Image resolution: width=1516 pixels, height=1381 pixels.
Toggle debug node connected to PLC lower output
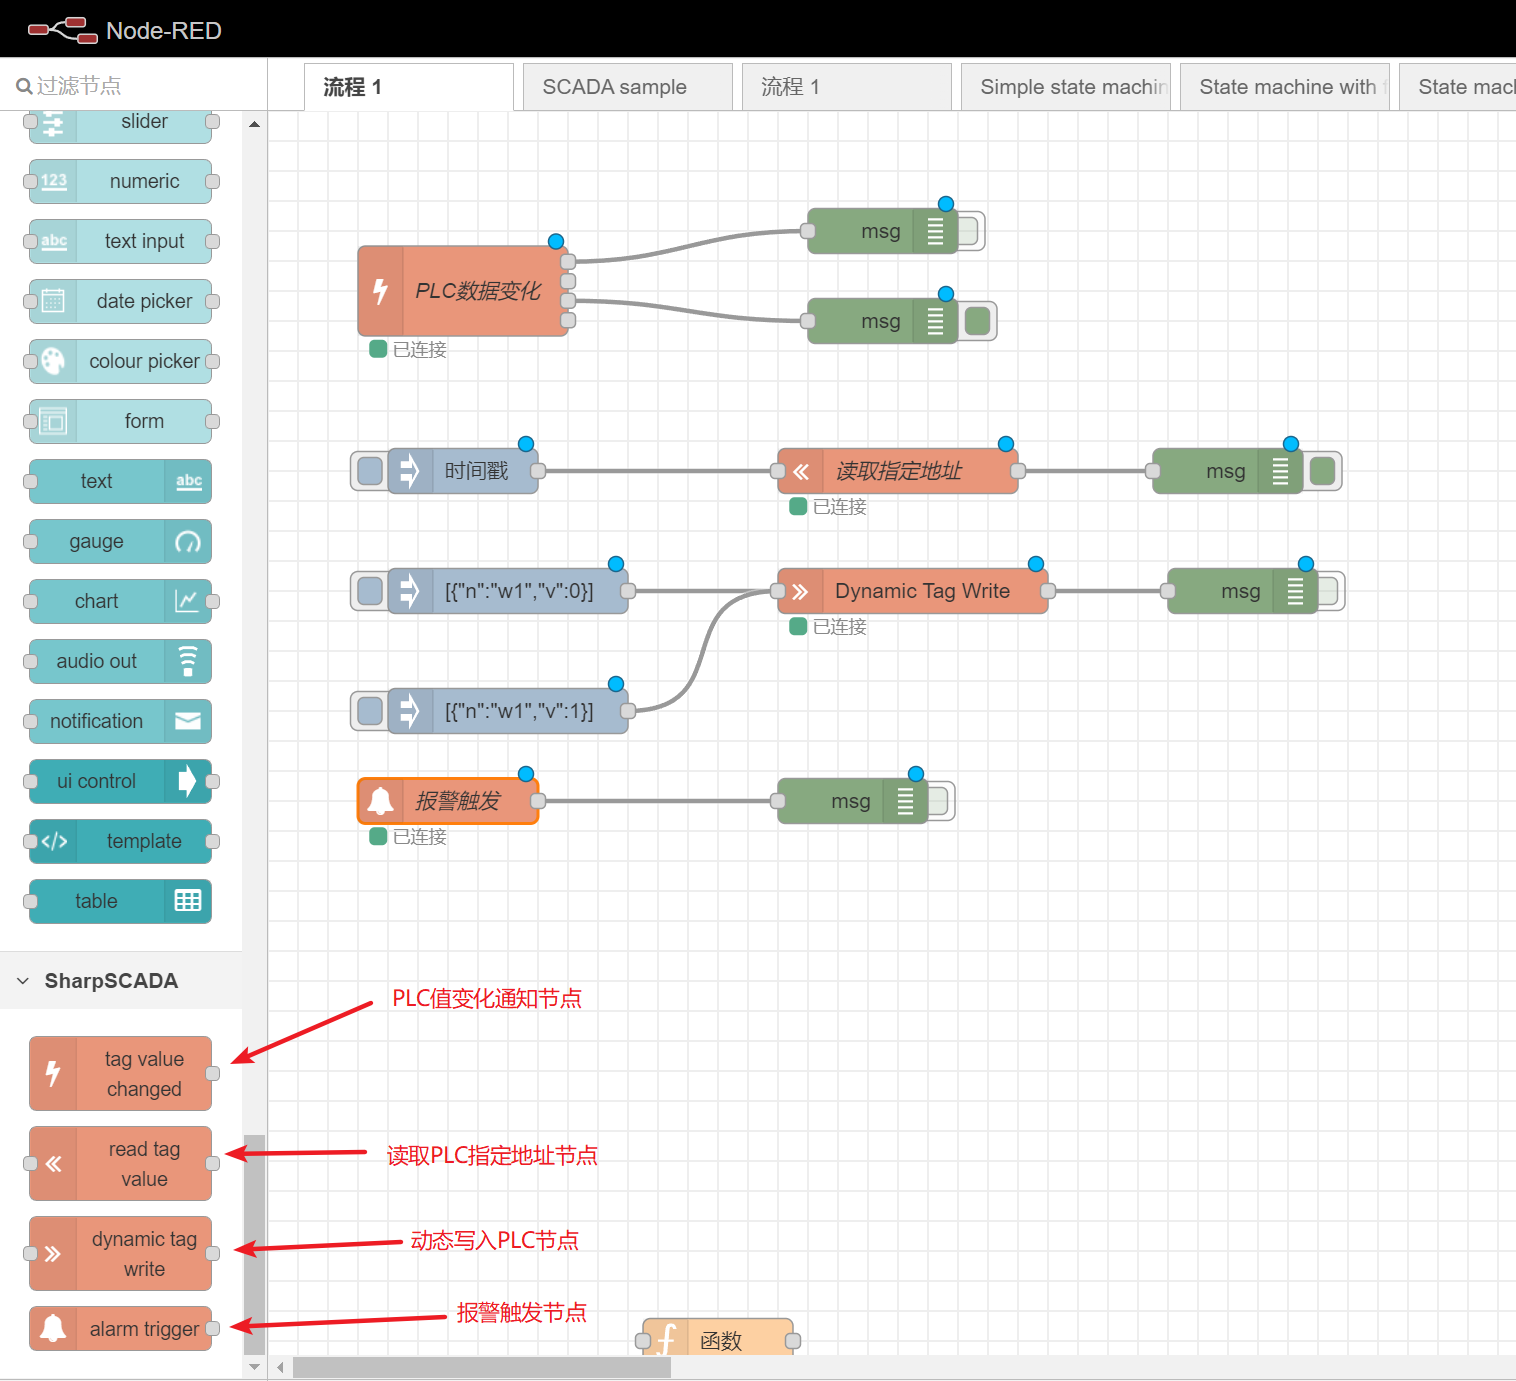pyautogui.click(x=977, y=321)
